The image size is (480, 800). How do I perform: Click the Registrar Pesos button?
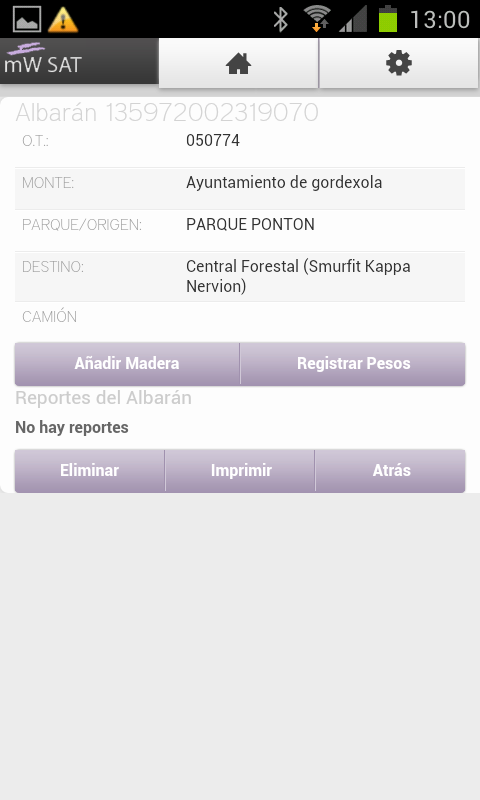pyautogui.click(x=353, y=363)
